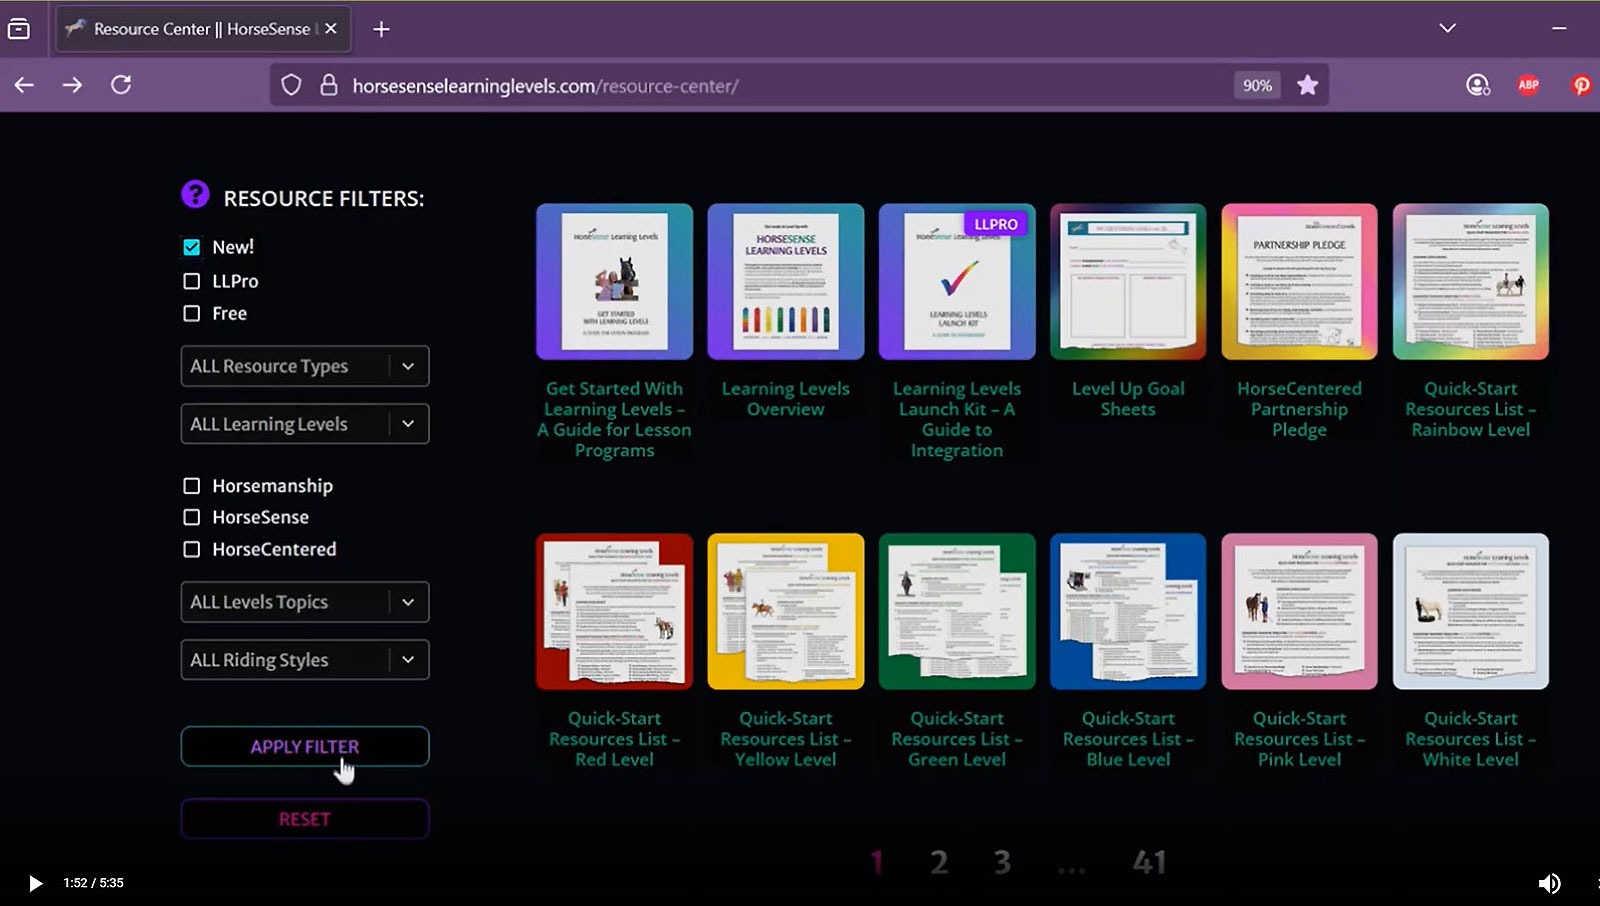Click the APPLY FILTER button
The image size is (1600, 906).
[x=305, y=746]
